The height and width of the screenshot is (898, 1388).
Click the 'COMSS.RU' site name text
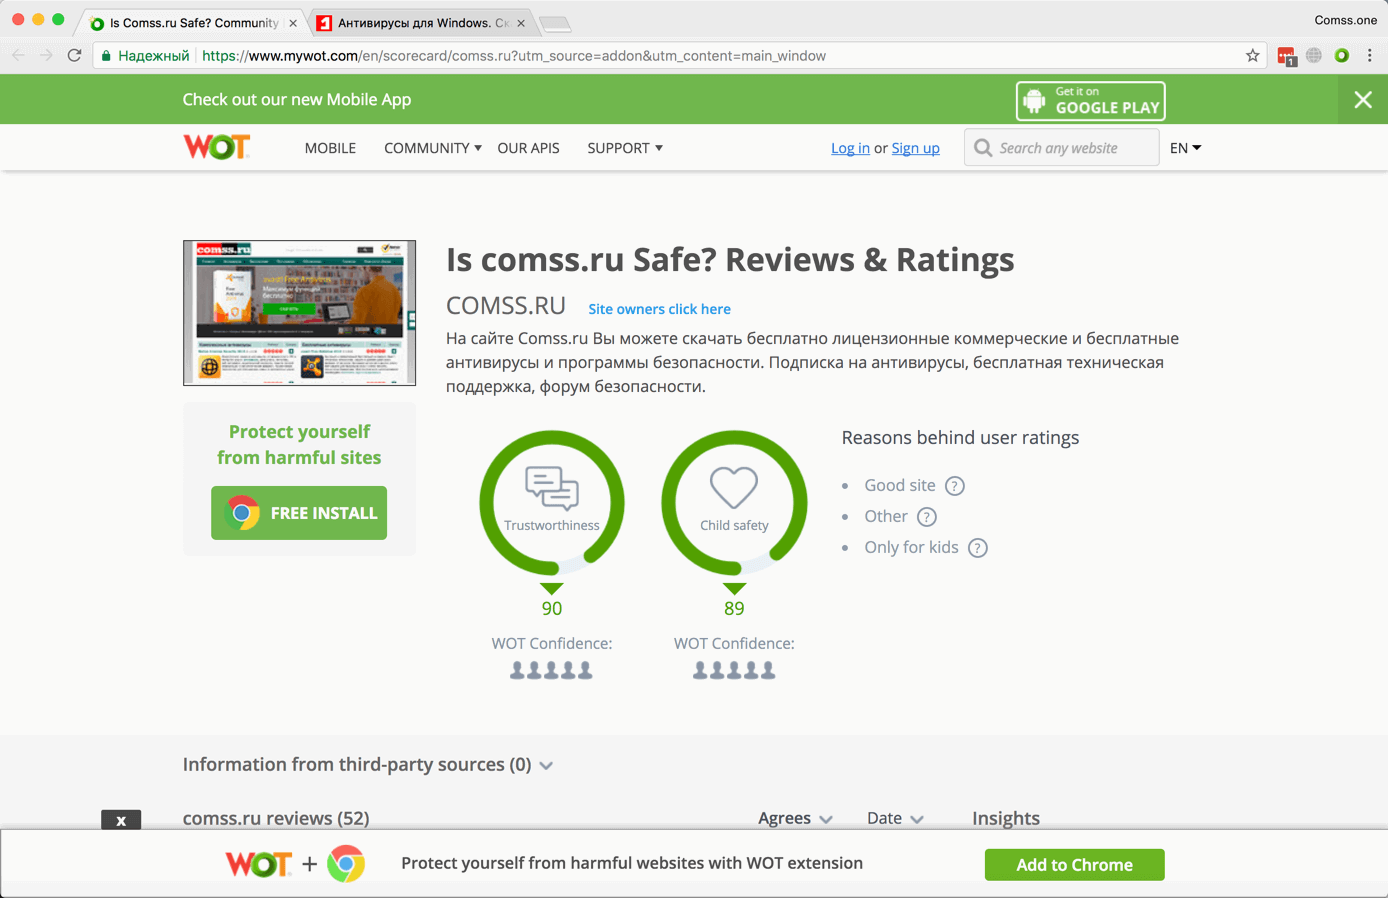[x=506, y=306]
